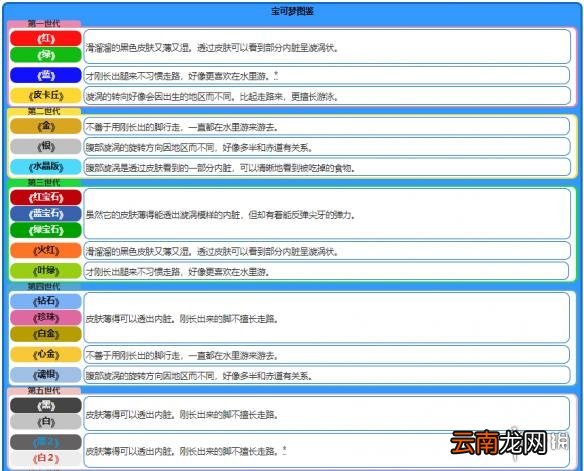This screenshot has width=584, height=471.
Task: Click the 第四世代 section heading
Action: point(44,286)
